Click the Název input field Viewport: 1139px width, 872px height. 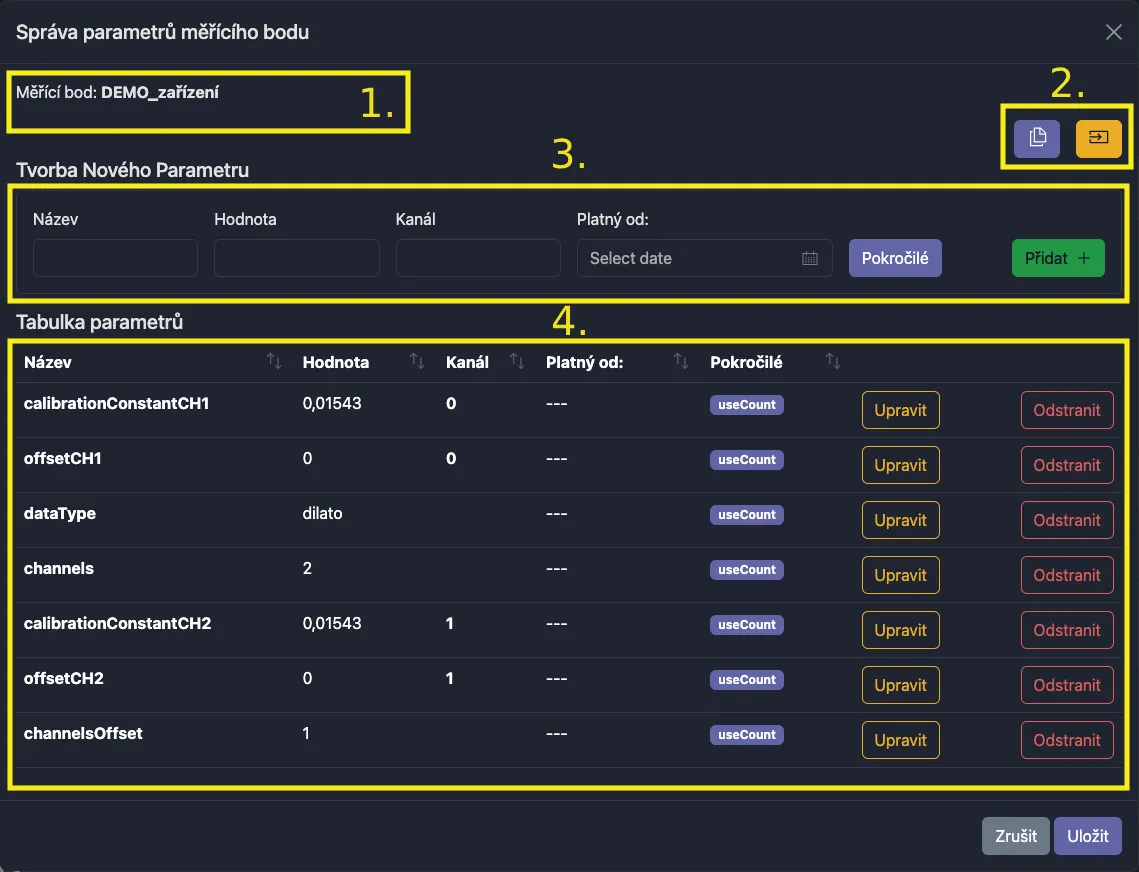[x=115, y=258]
